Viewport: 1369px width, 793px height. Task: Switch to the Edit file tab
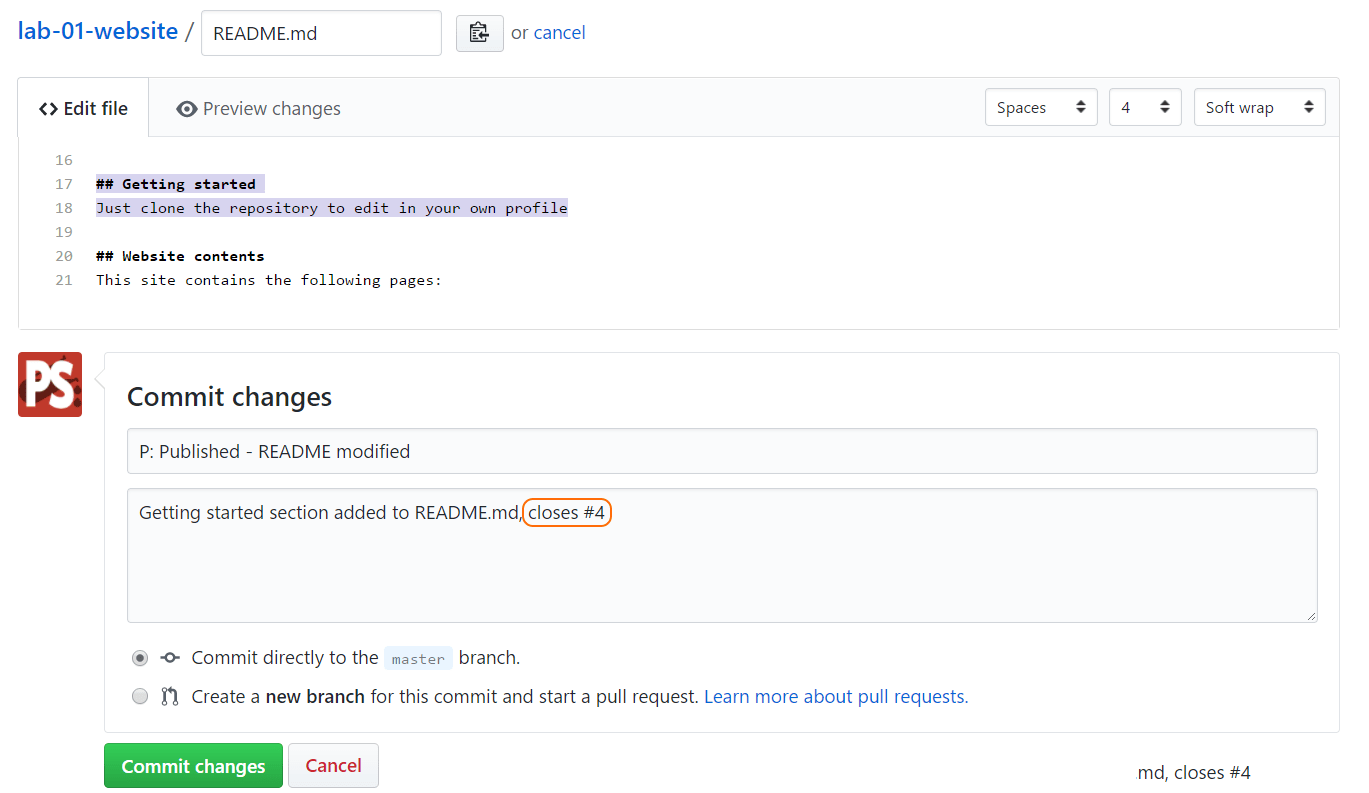(x=83, y=108)
